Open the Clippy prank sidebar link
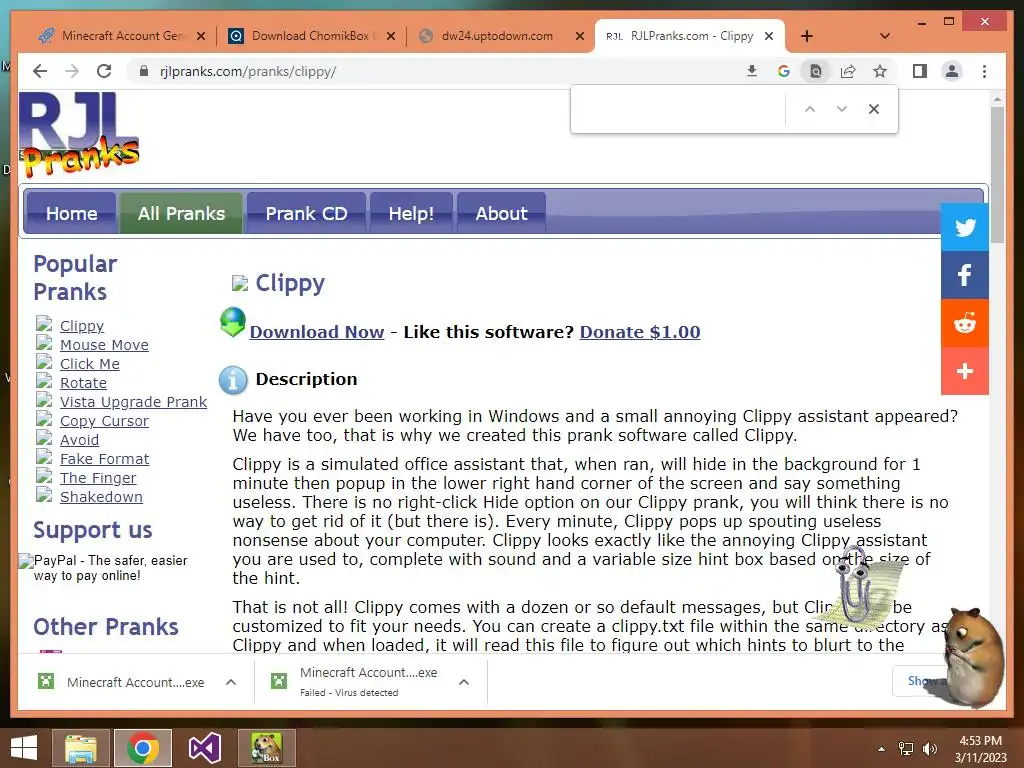The width and height of the screenshot is (1024, 768). (82, 326)
